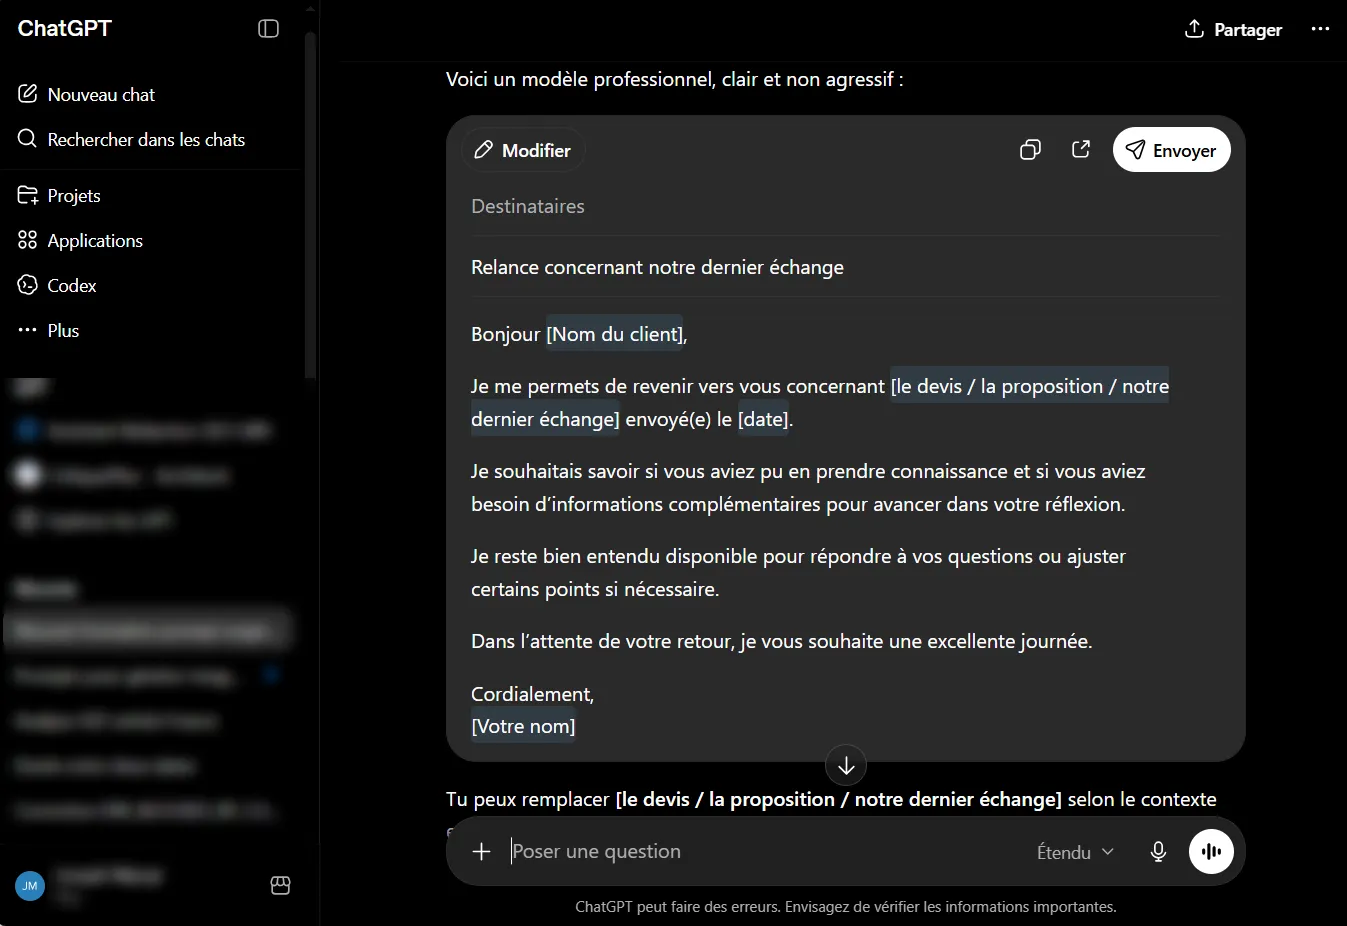Open the Étendu mode dropdown
Screen dimensions: 1347x926
(x=1075, y=852)
